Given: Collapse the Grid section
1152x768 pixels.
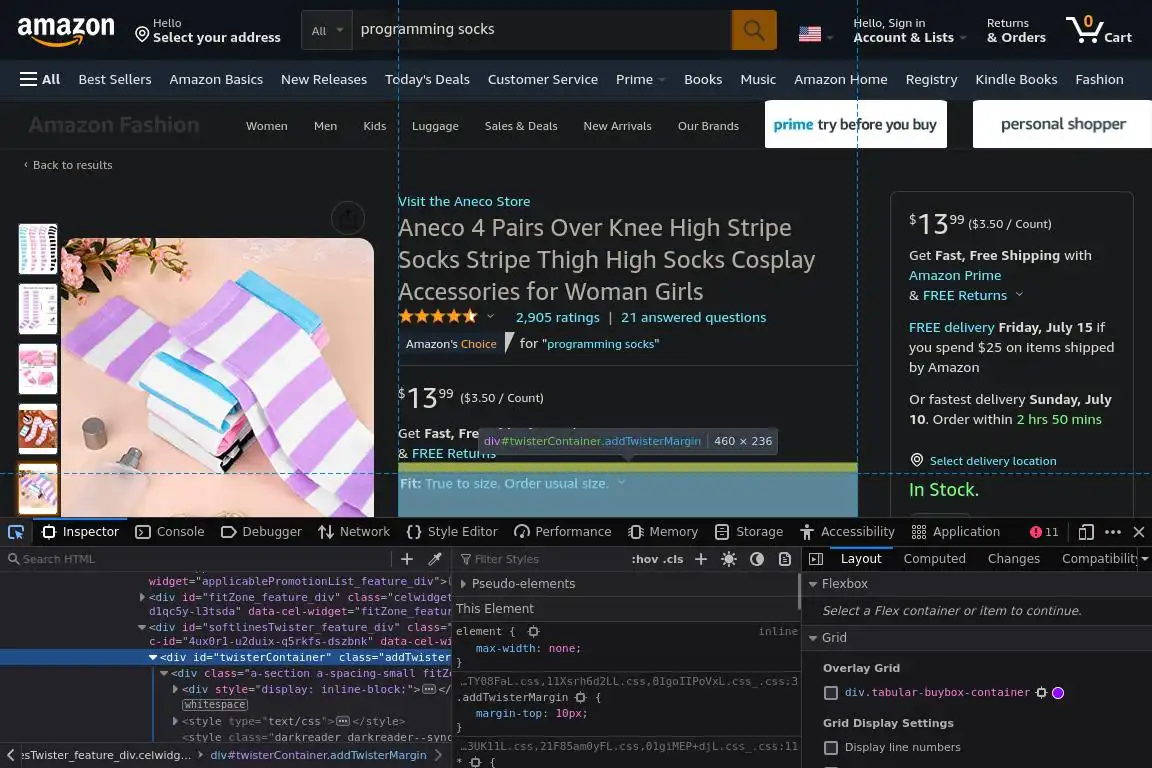Looking at the screenshot, I should point(813,638).
